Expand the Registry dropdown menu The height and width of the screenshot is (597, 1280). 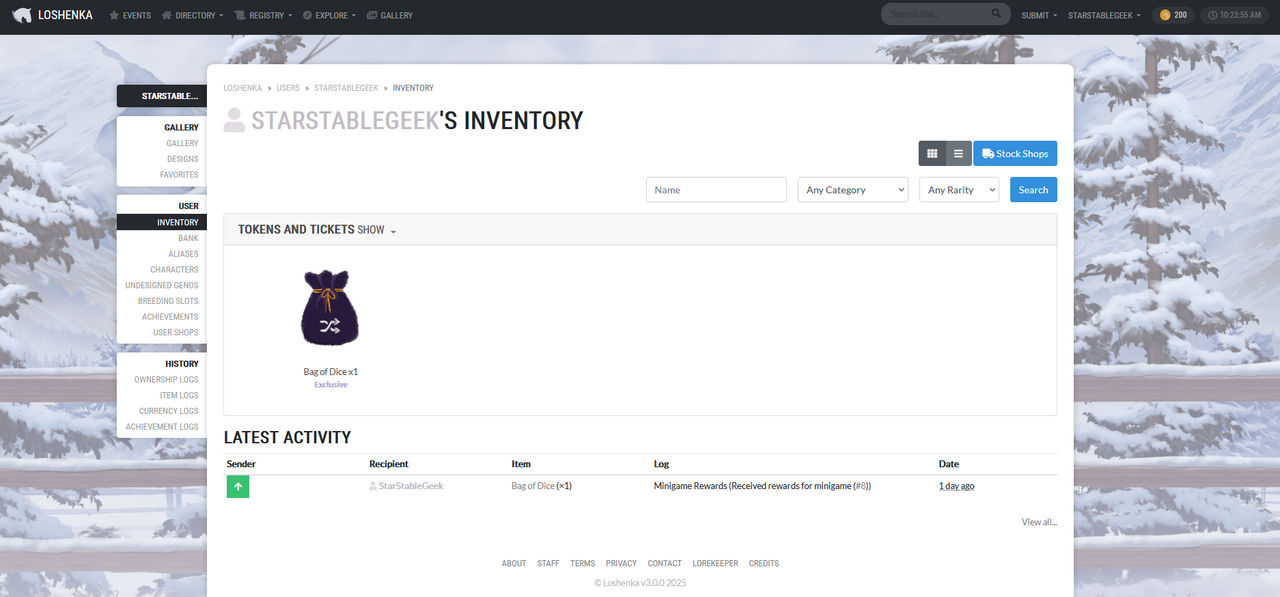click(263, 15)
